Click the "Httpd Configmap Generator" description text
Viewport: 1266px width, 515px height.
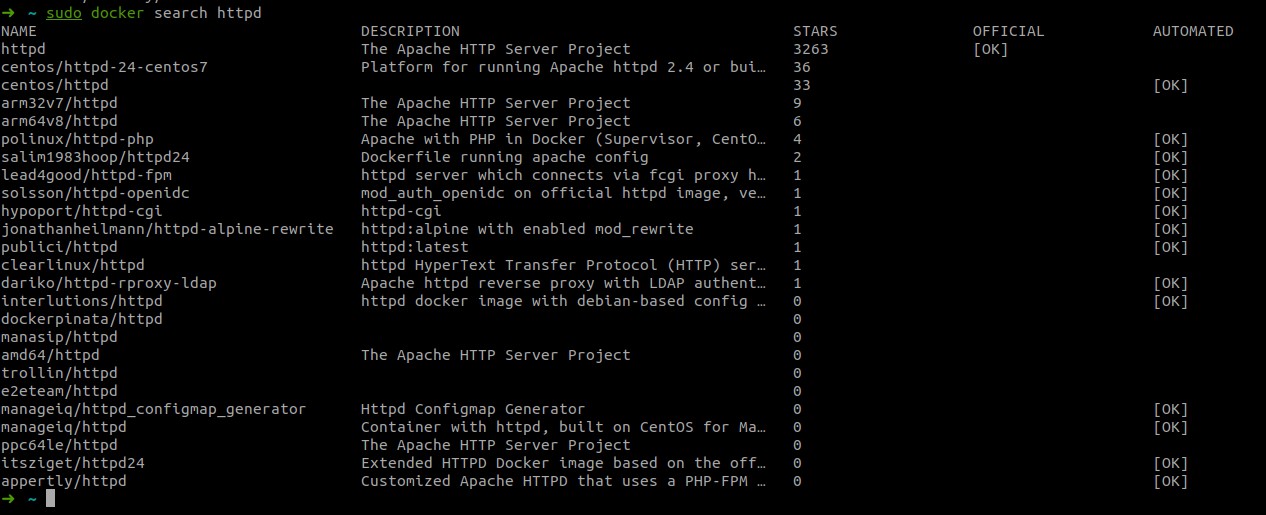pos(473,409)
